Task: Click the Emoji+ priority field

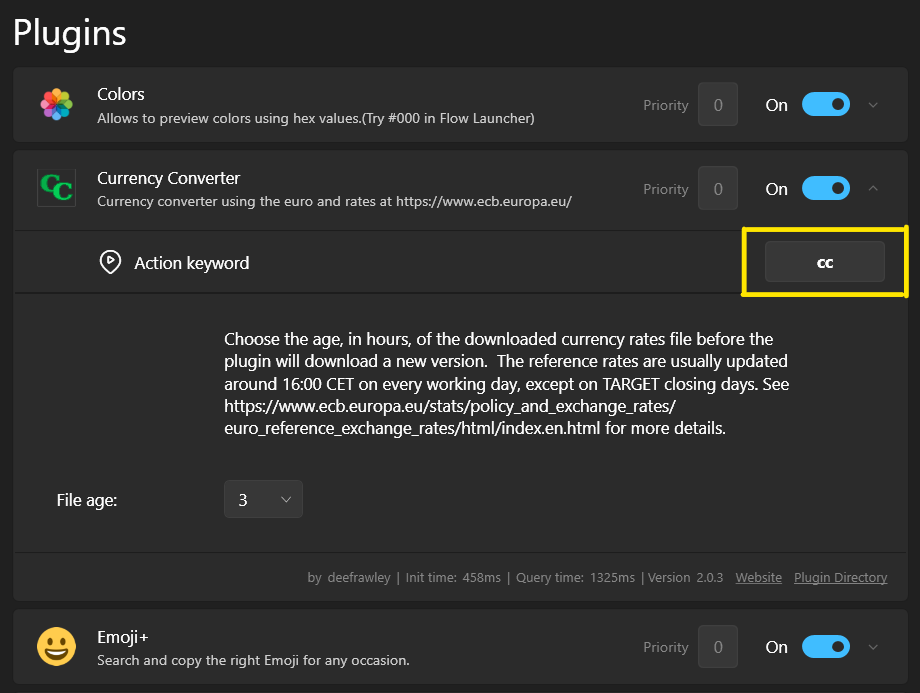Action: click(718, 647)
